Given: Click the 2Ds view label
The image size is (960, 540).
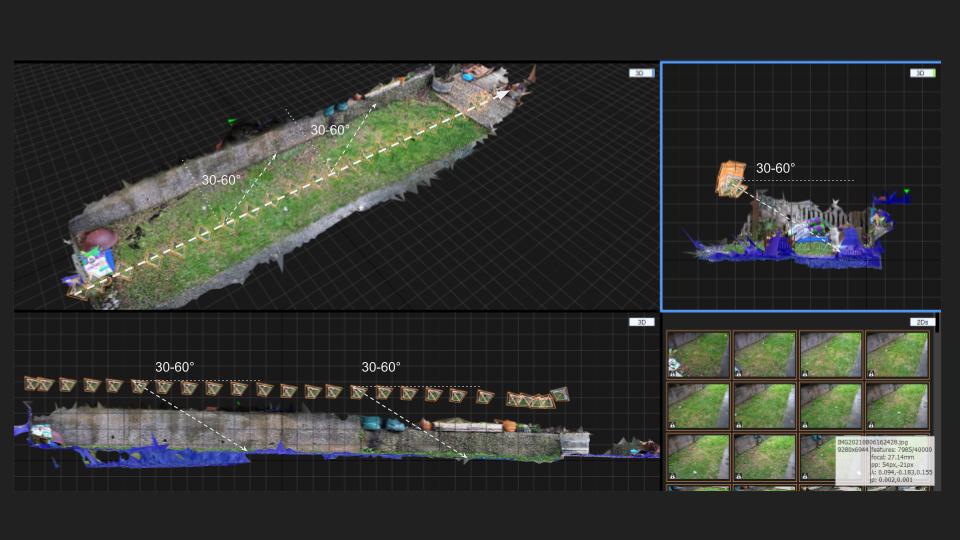Looking at the screenshot, I should tap(921, 322).
